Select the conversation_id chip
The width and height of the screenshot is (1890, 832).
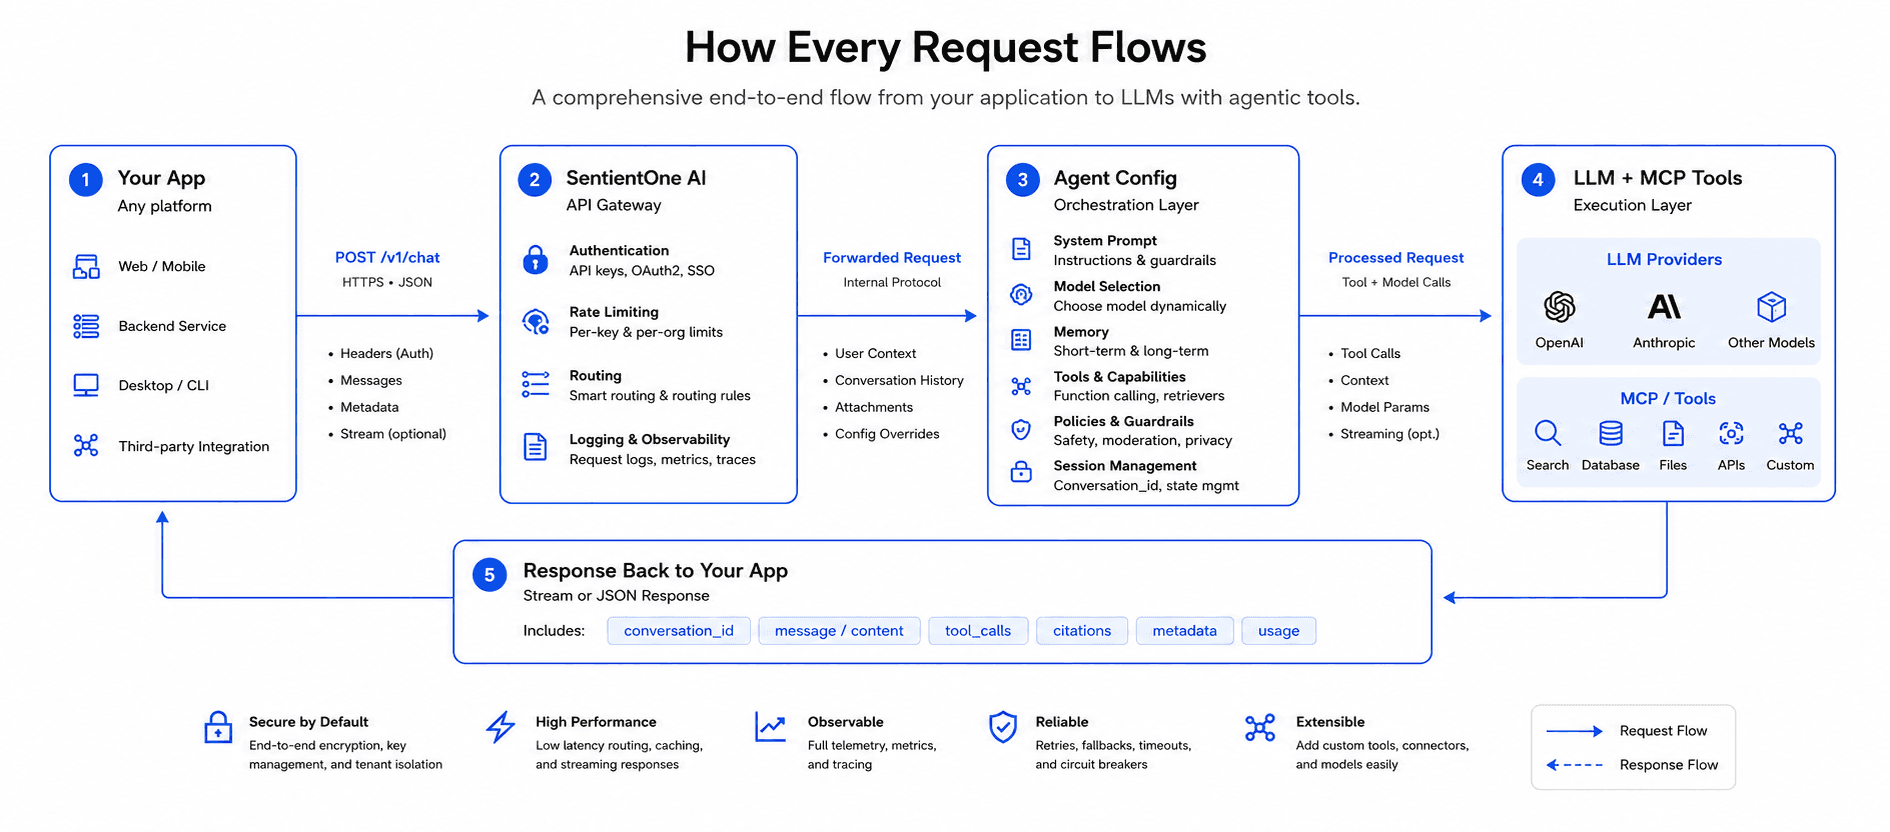pyautogui.click(x=679, y=631)
